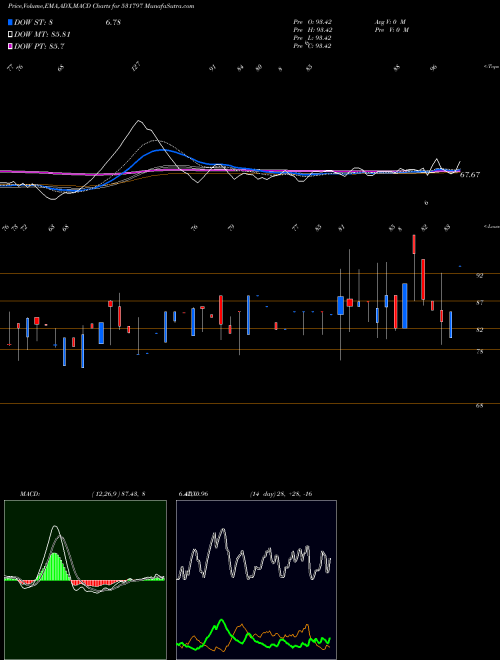Click the magenta DOW PT legend swatch
The height and width of the screenshot is (660, 500).
(x=10, y=46)
